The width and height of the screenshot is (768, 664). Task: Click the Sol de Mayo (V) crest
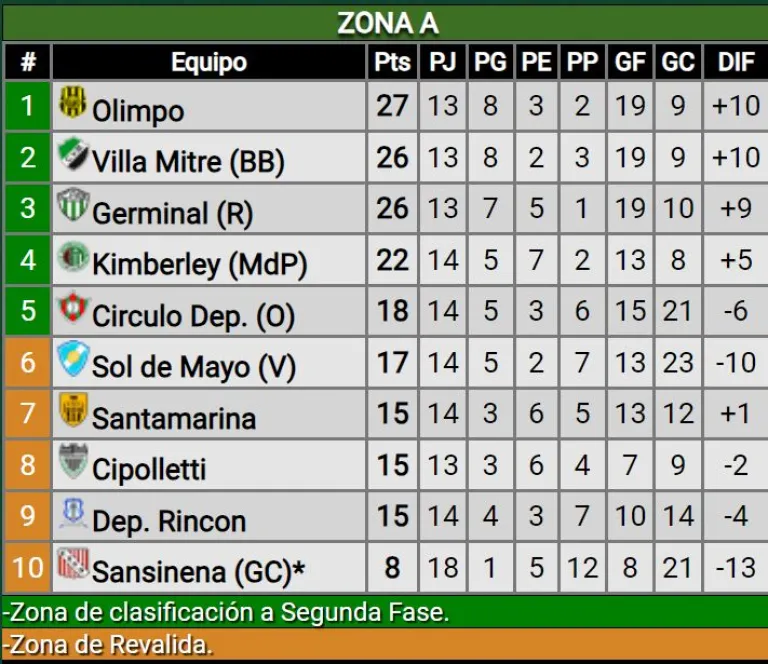click(72, 359)
